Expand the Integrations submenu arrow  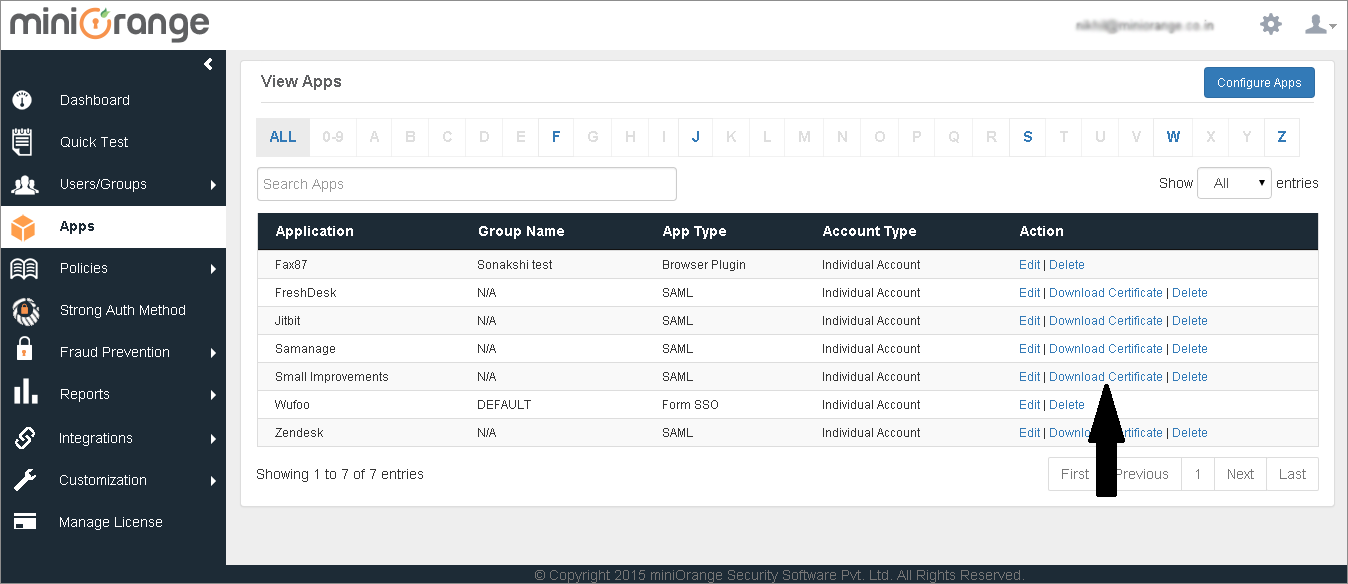pos(213,439)
